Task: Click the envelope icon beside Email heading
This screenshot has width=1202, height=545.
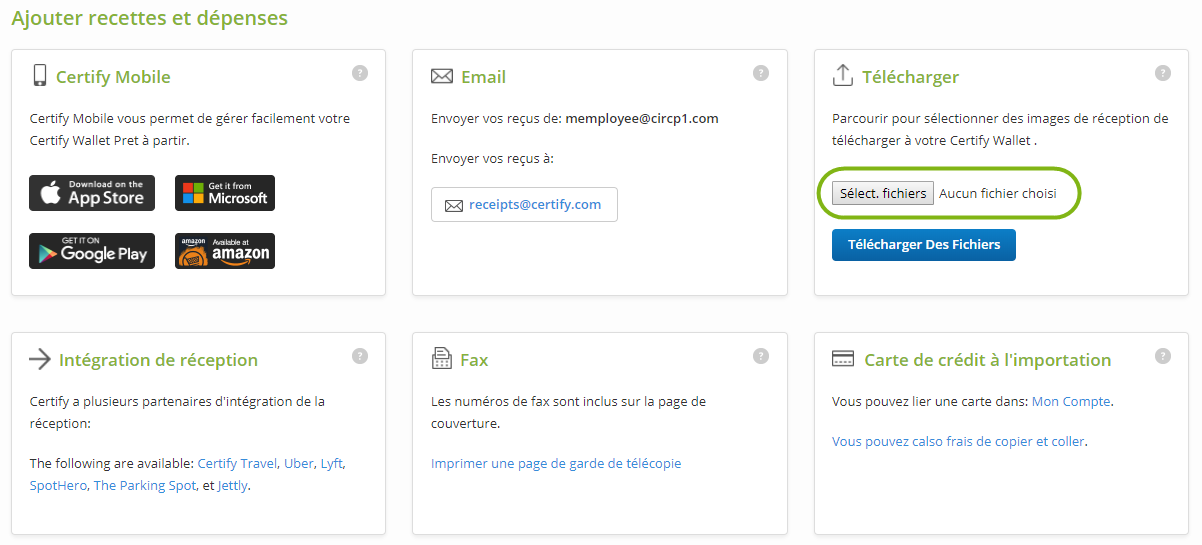Action: click(x=442, y=77)
